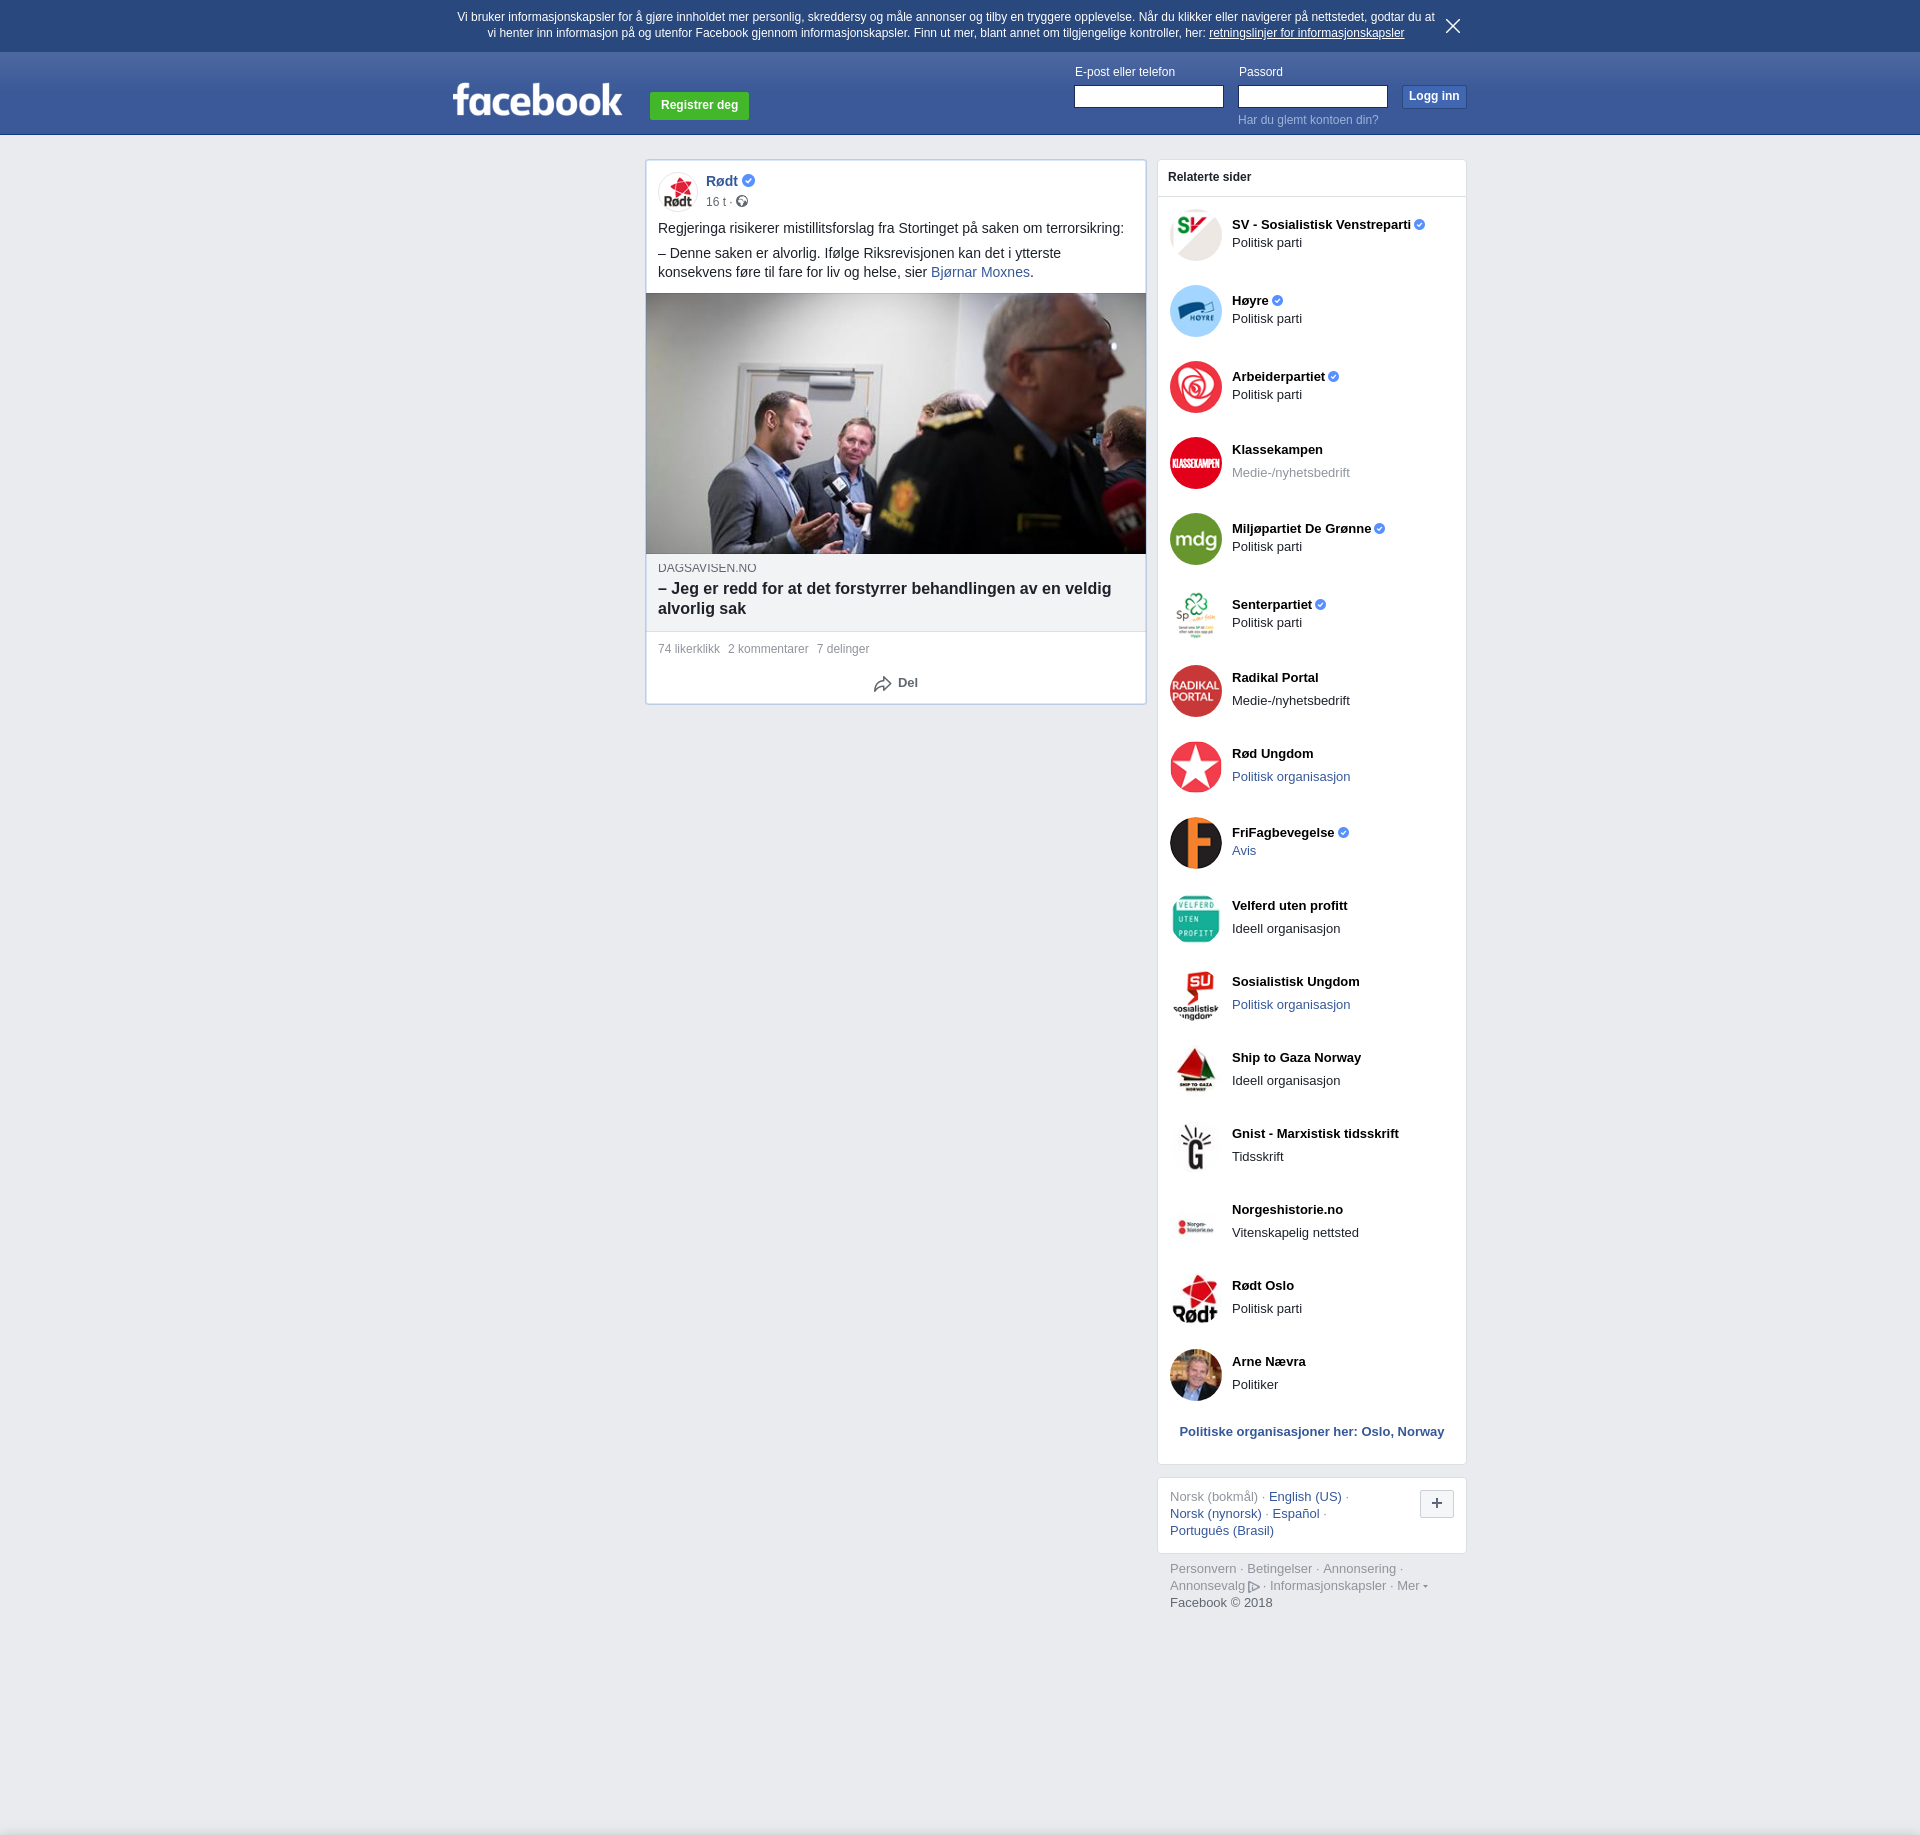Open Gnist - Marxistisk tidsskrift page

[1315, 1134]
